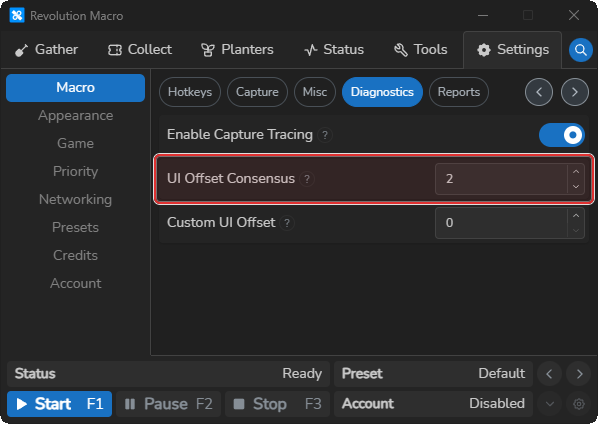Show help for Custom UI Offset
Viewport: 598px width, 424px height.
coord(287,223)
